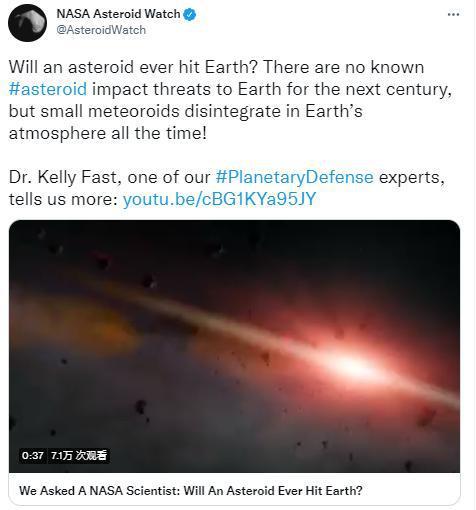Click the 0:37 video duration badge
Image resolution: width=476 pixels, height=510 pixels.
click(x=32, y=455)
